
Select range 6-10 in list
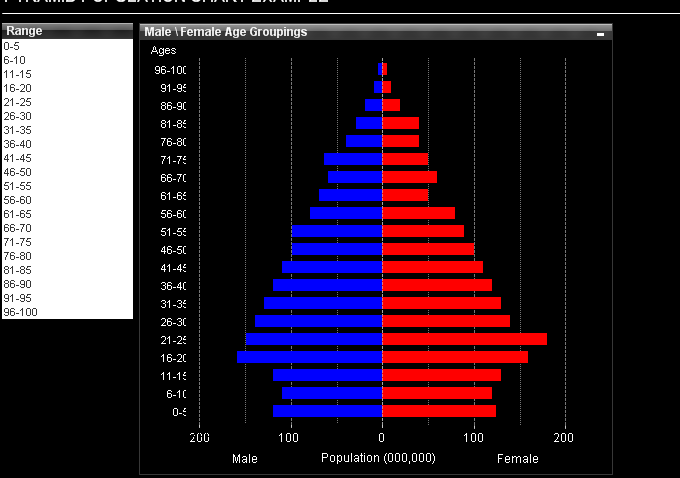67,60
